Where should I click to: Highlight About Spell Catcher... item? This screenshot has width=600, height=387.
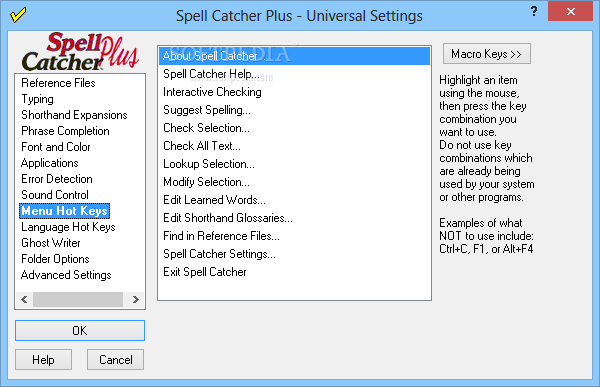(294, 56)
